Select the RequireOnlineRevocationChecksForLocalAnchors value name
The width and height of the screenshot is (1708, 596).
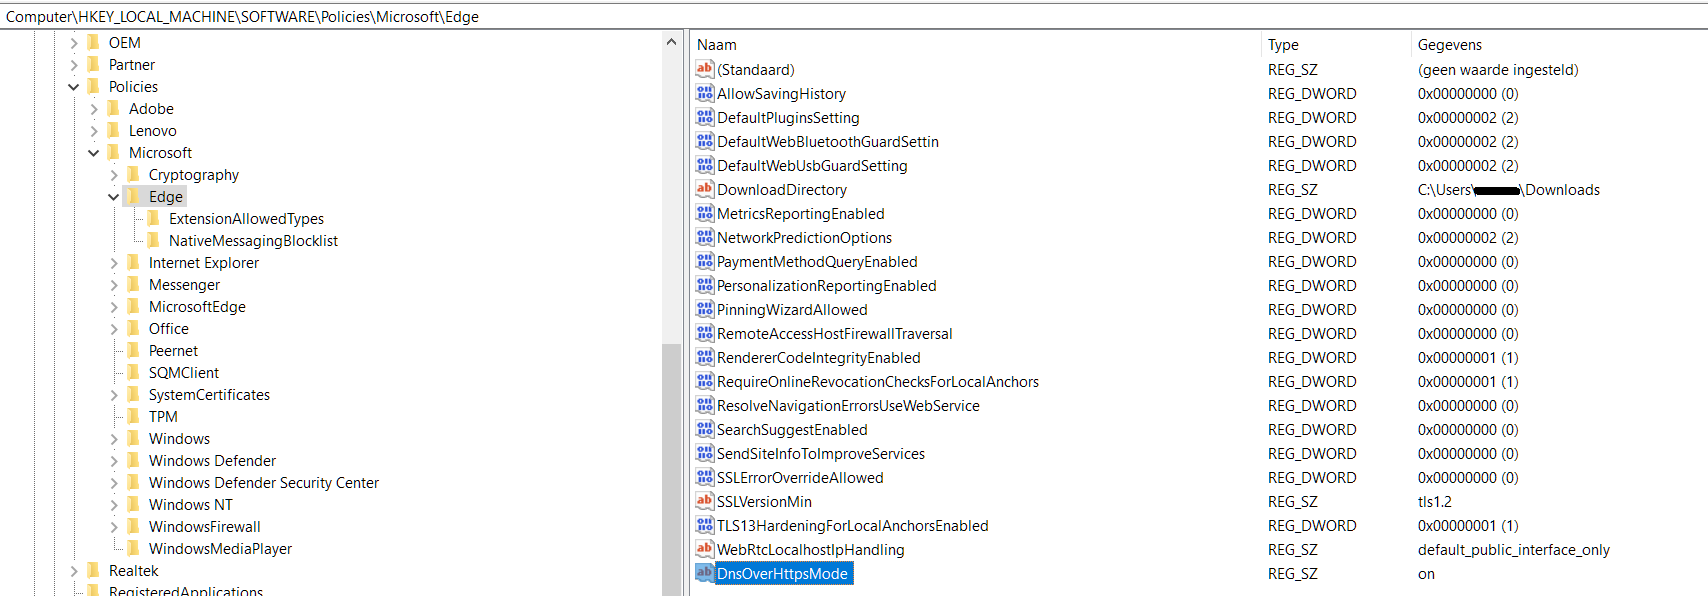[x=878, y=381]
